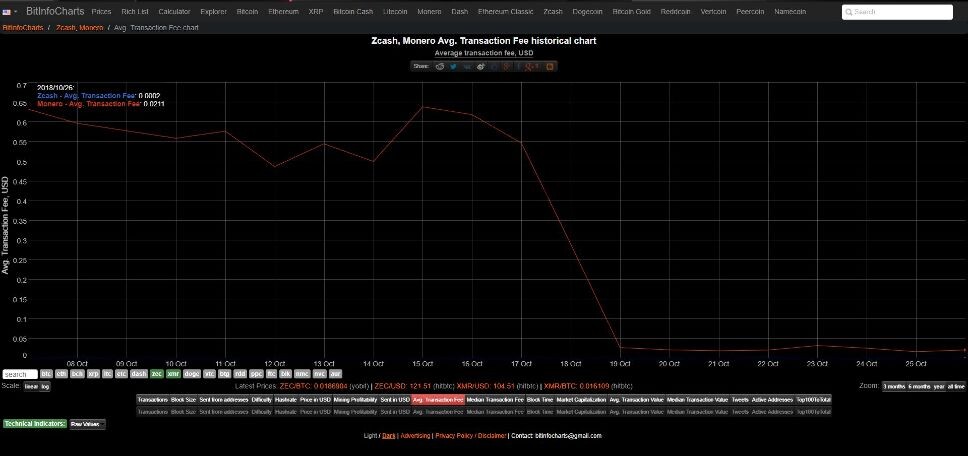Share chart via VK icon
The width and height of the screenshot is (968, 456).
tap(467, 67)
